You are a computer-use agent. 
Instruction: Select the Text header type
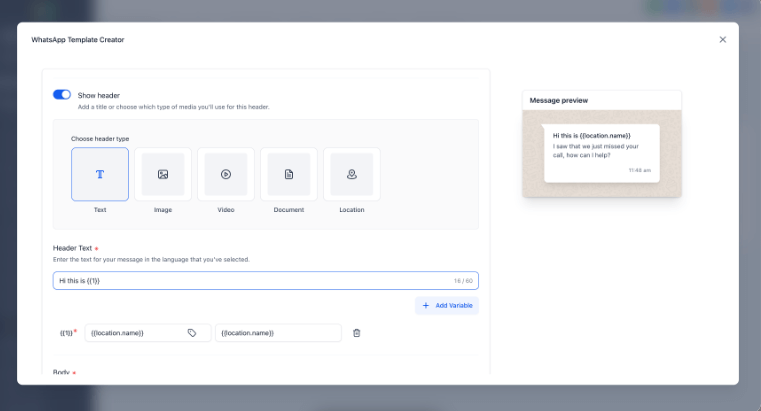[100, 174]
